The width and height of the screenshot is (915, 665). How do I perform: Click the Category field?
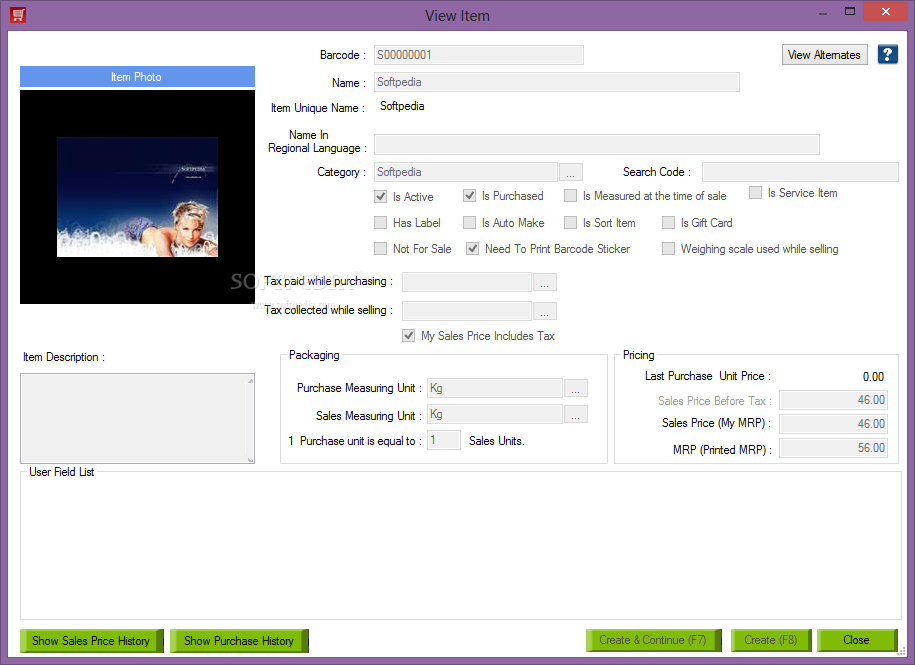pyautogui.click(x=466, y=172)
